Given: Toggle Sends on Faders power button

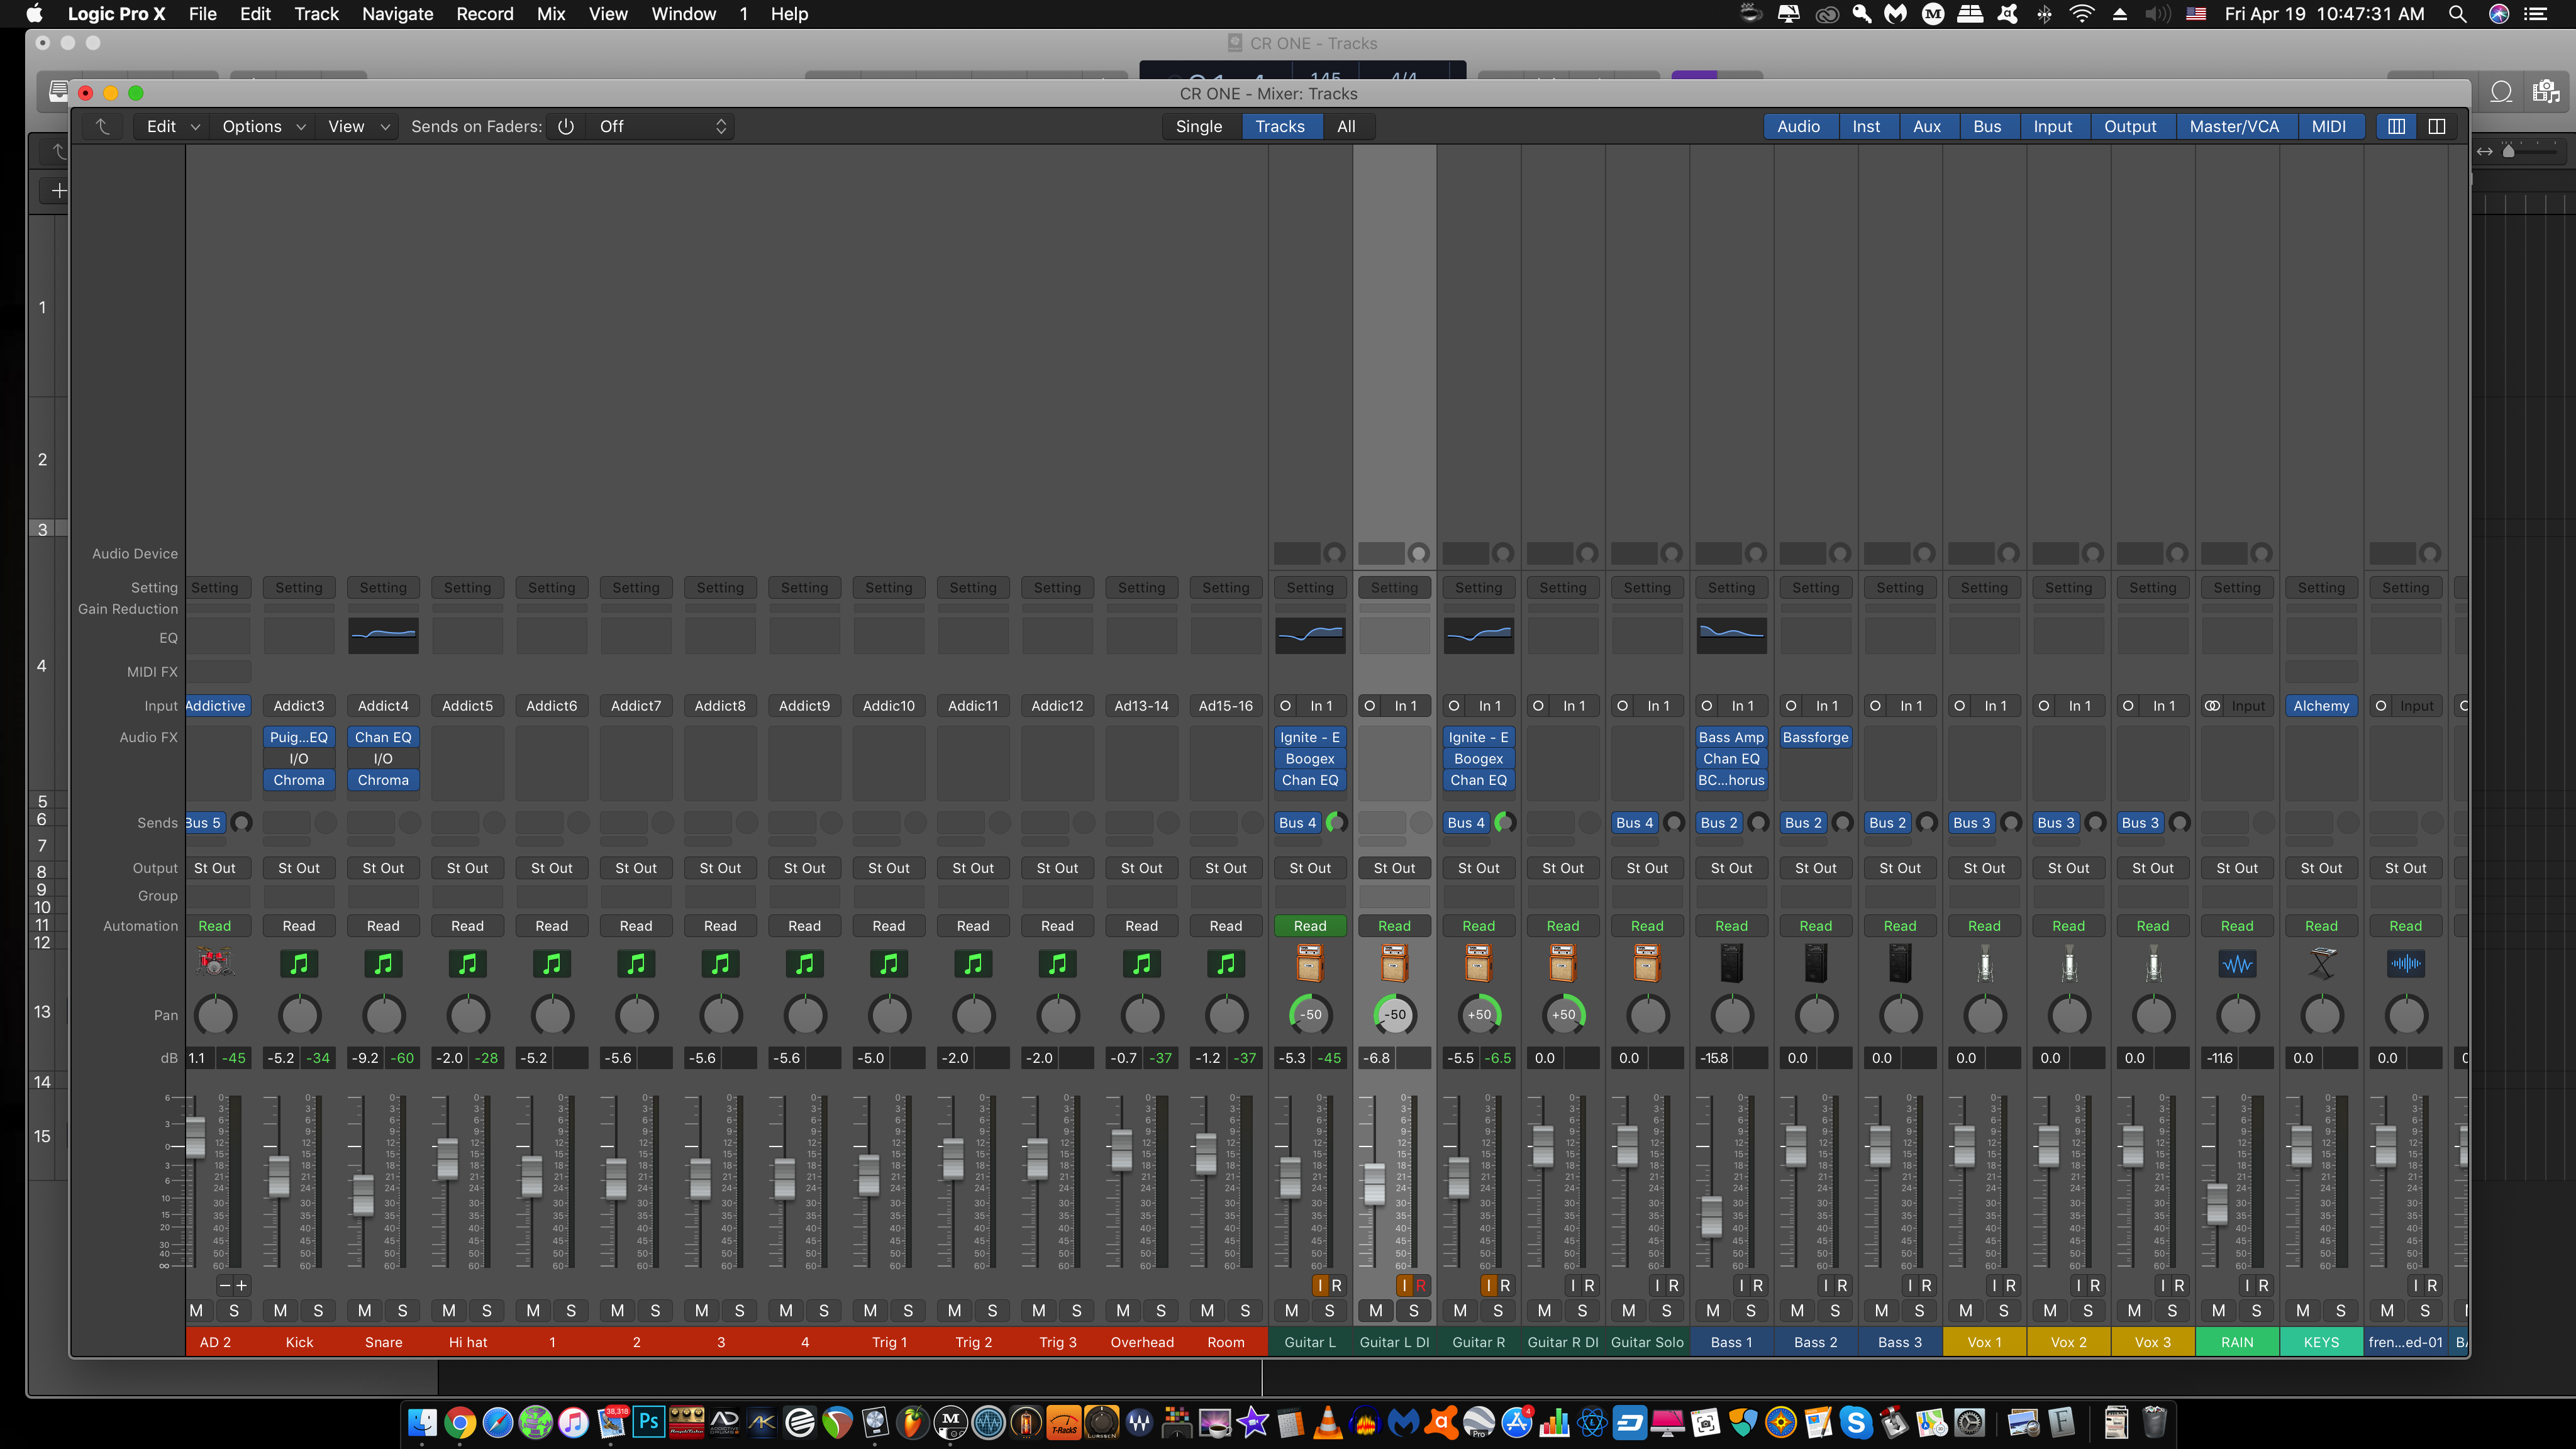Looking at the screenshot, I should [x=566, y=126].
